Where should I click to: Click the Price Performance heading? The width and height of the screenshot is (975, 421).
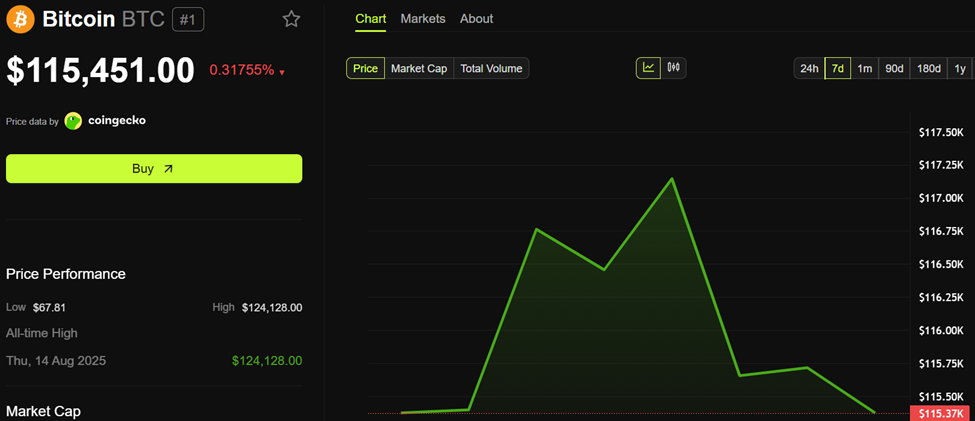pyautogui.click(x=66, y=274)
